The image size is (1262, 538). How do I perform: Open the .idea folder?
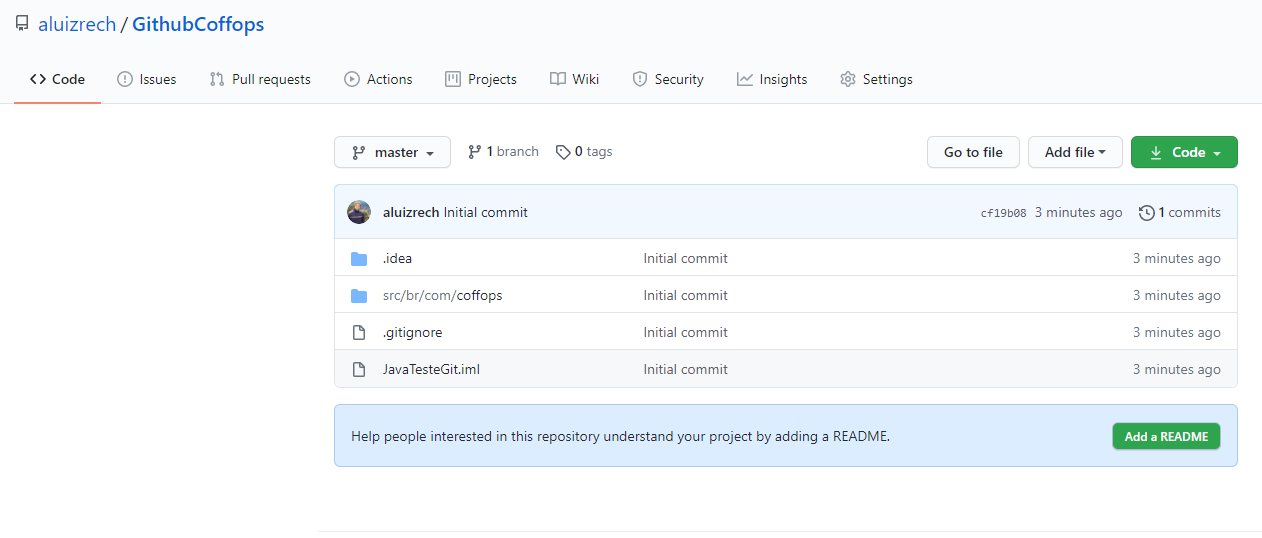pyautogui.click(x=397, y=258)
